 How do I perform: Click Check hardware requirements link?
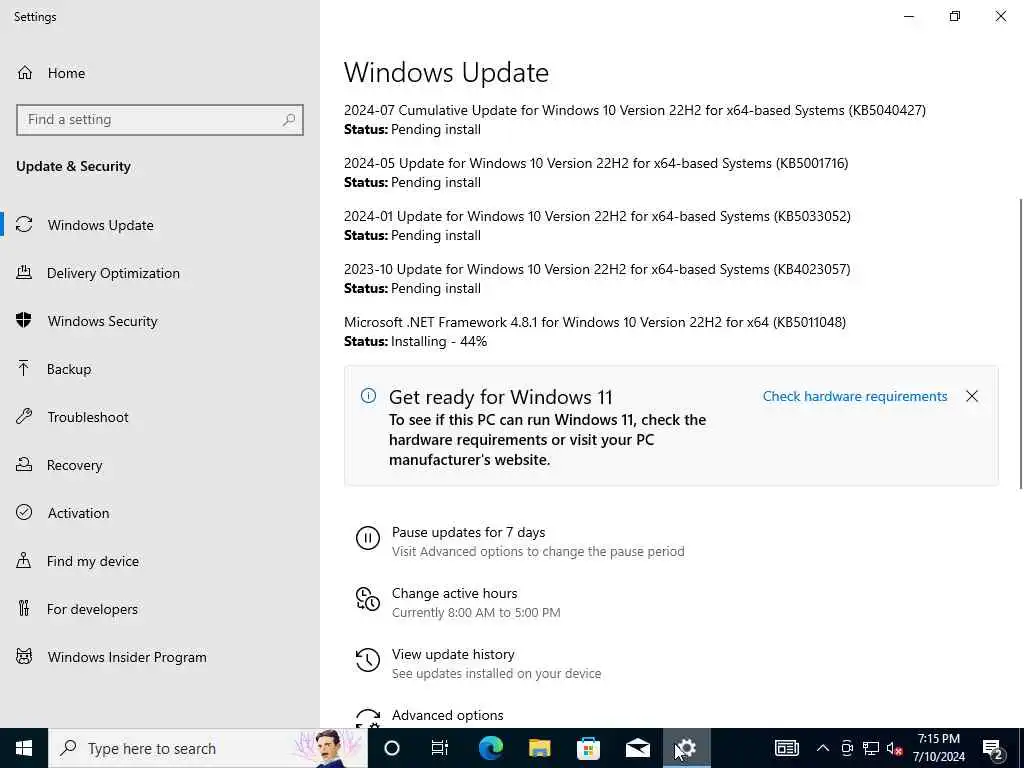(x=855, y=396)
